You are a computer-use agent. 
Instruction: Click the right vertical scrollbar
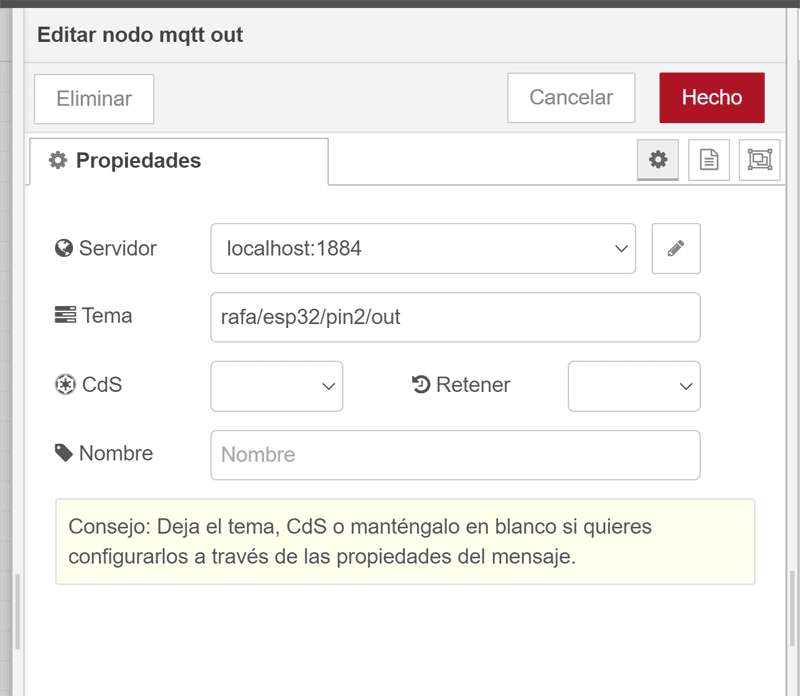[792, 607]
